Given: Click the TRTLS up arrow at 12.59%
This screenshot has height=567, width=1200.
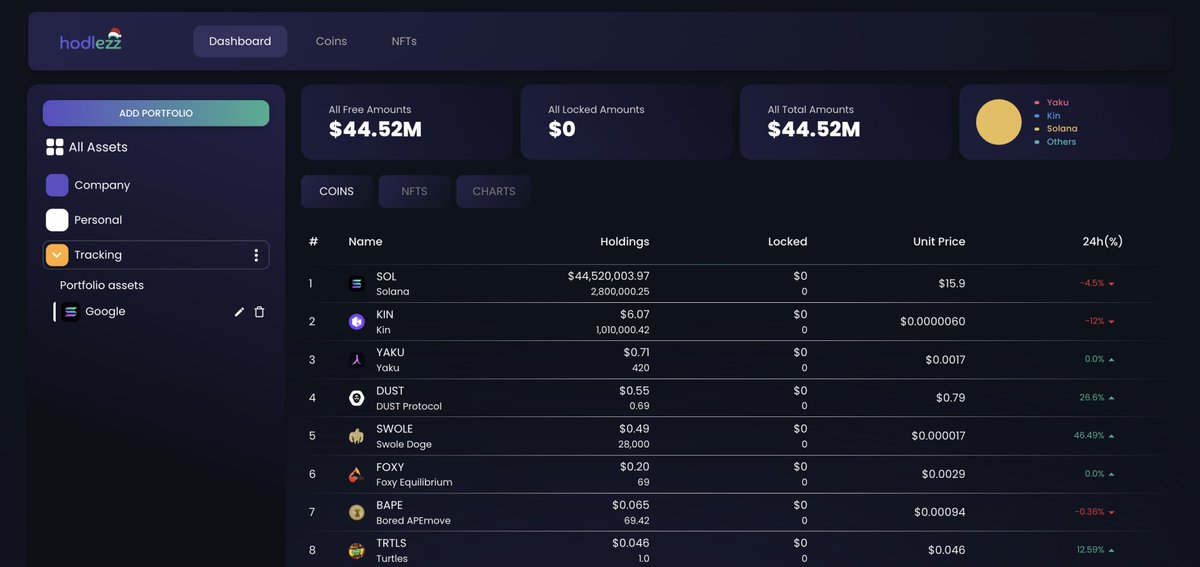Looking at the screenshot, I should [x=1111, y=550].
